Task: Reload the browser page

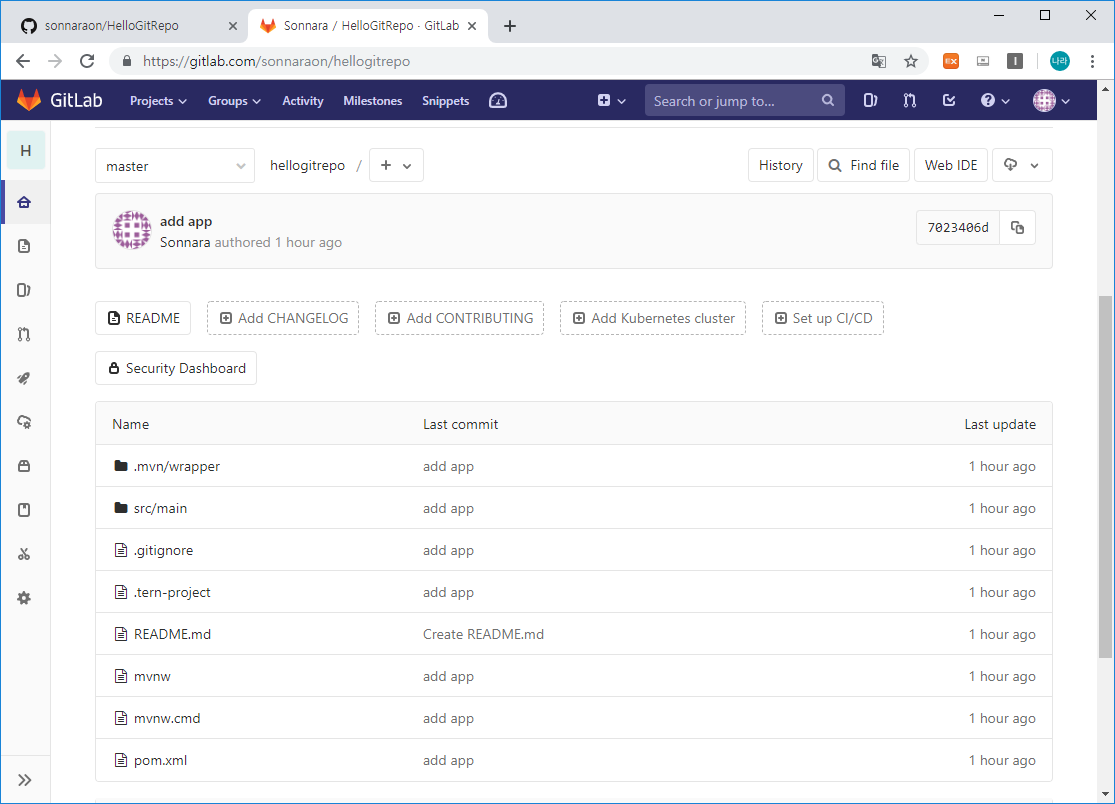Action: click(x=87, y=61)
